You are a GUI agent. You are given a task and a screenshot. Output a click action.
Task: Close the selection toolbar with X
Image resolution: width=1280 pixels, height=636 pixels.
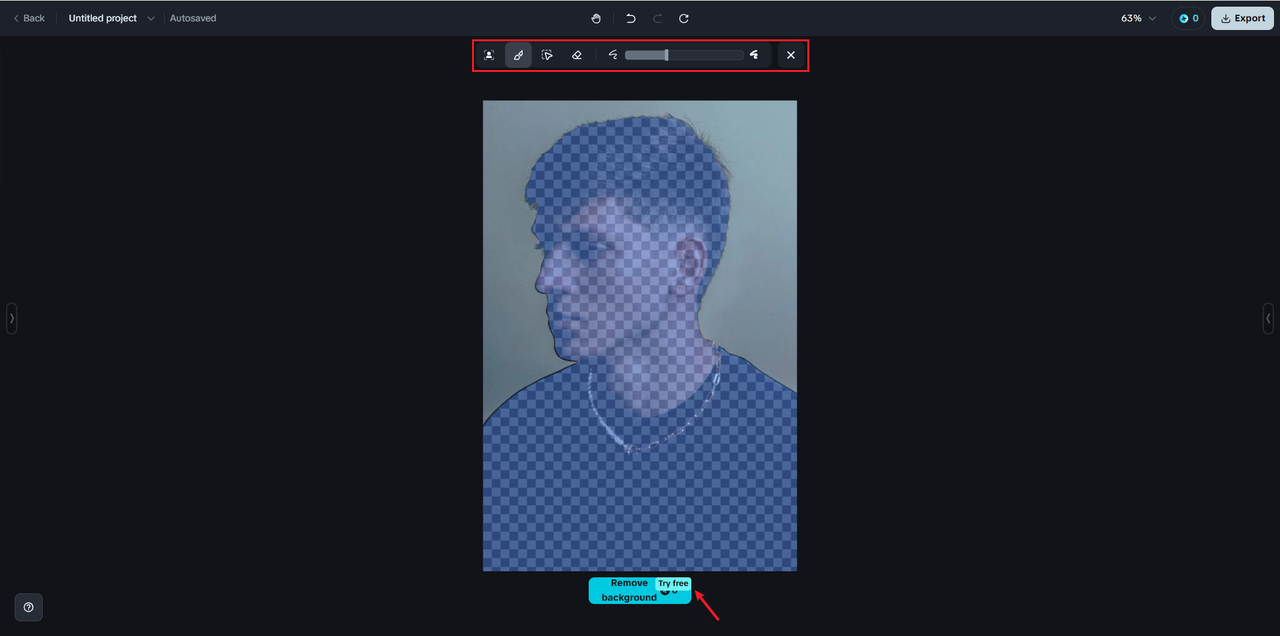pyautogui.click(x=791, y=55)
